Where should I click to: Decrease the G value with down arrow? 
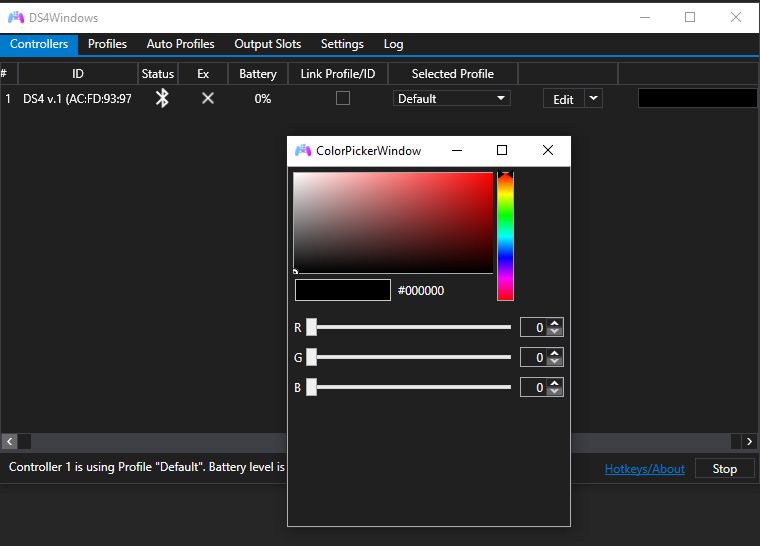554,362
